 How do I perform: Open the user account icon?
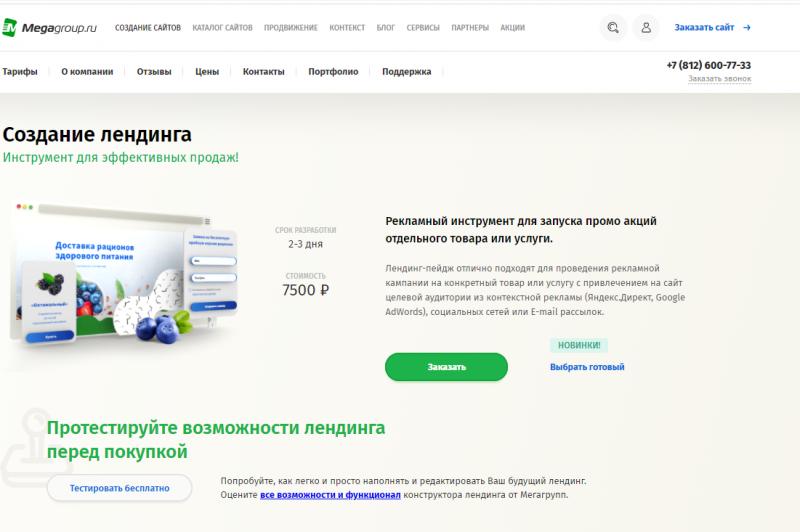646,28
